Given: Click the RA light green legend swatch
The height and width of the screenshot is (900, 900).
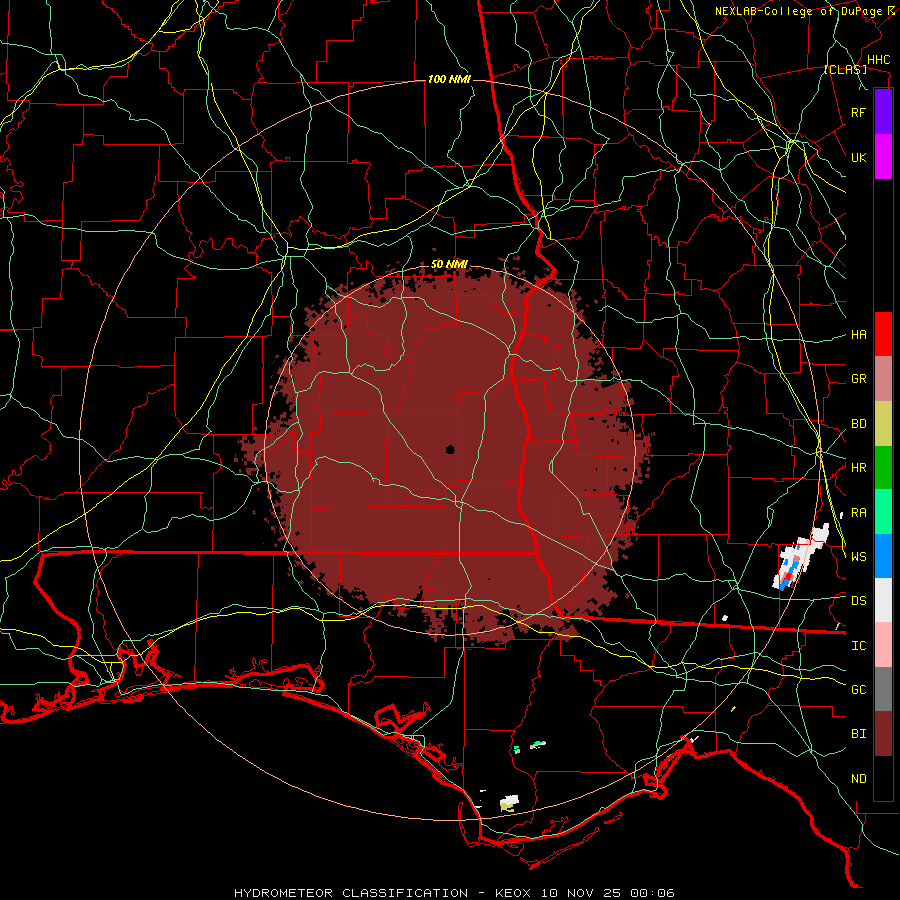Looking at the screenshot, I should (x=883, y=512).
